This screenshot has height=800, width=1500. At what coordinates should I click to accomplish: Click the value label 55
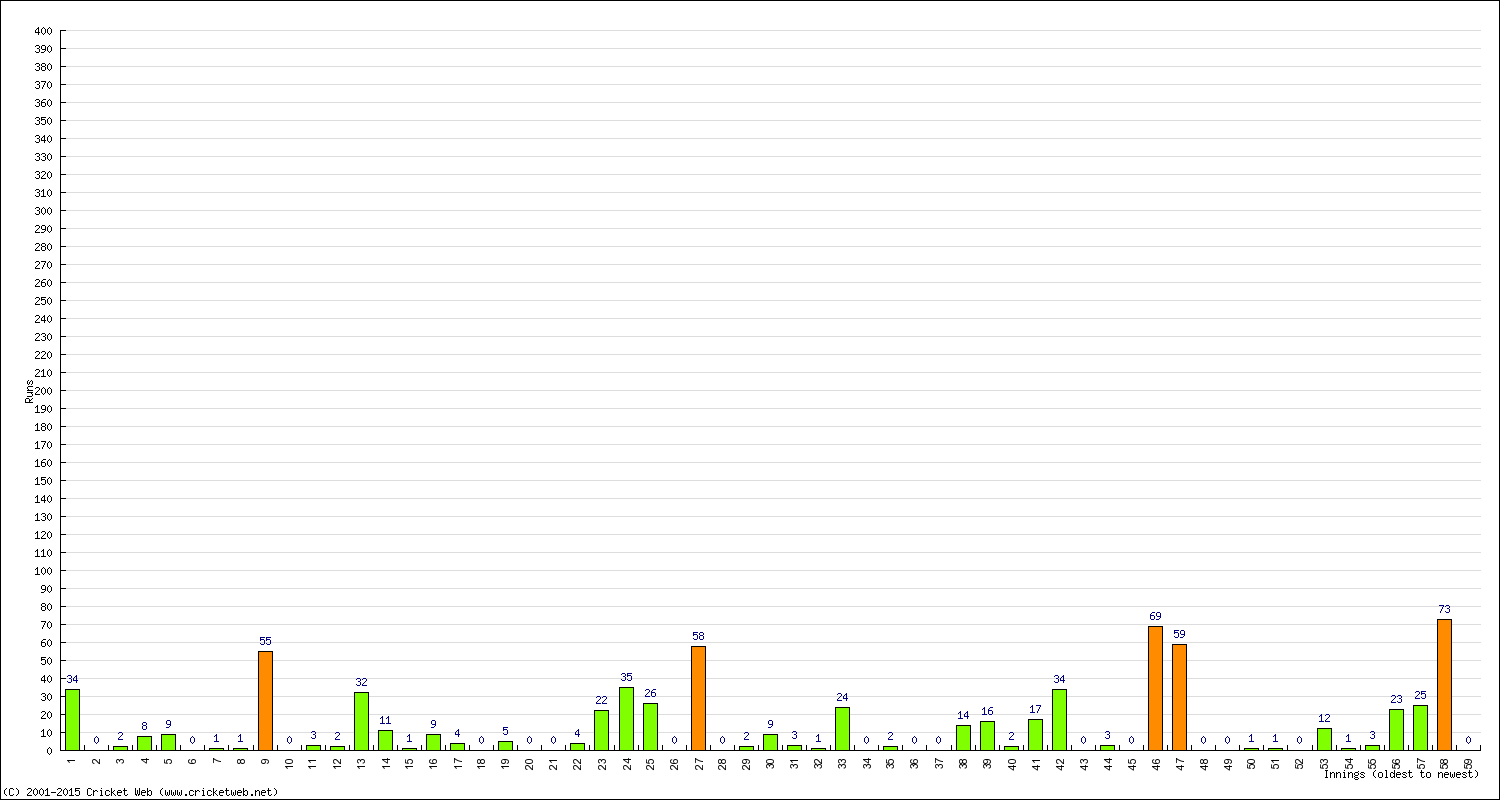[x=265, y=641]
